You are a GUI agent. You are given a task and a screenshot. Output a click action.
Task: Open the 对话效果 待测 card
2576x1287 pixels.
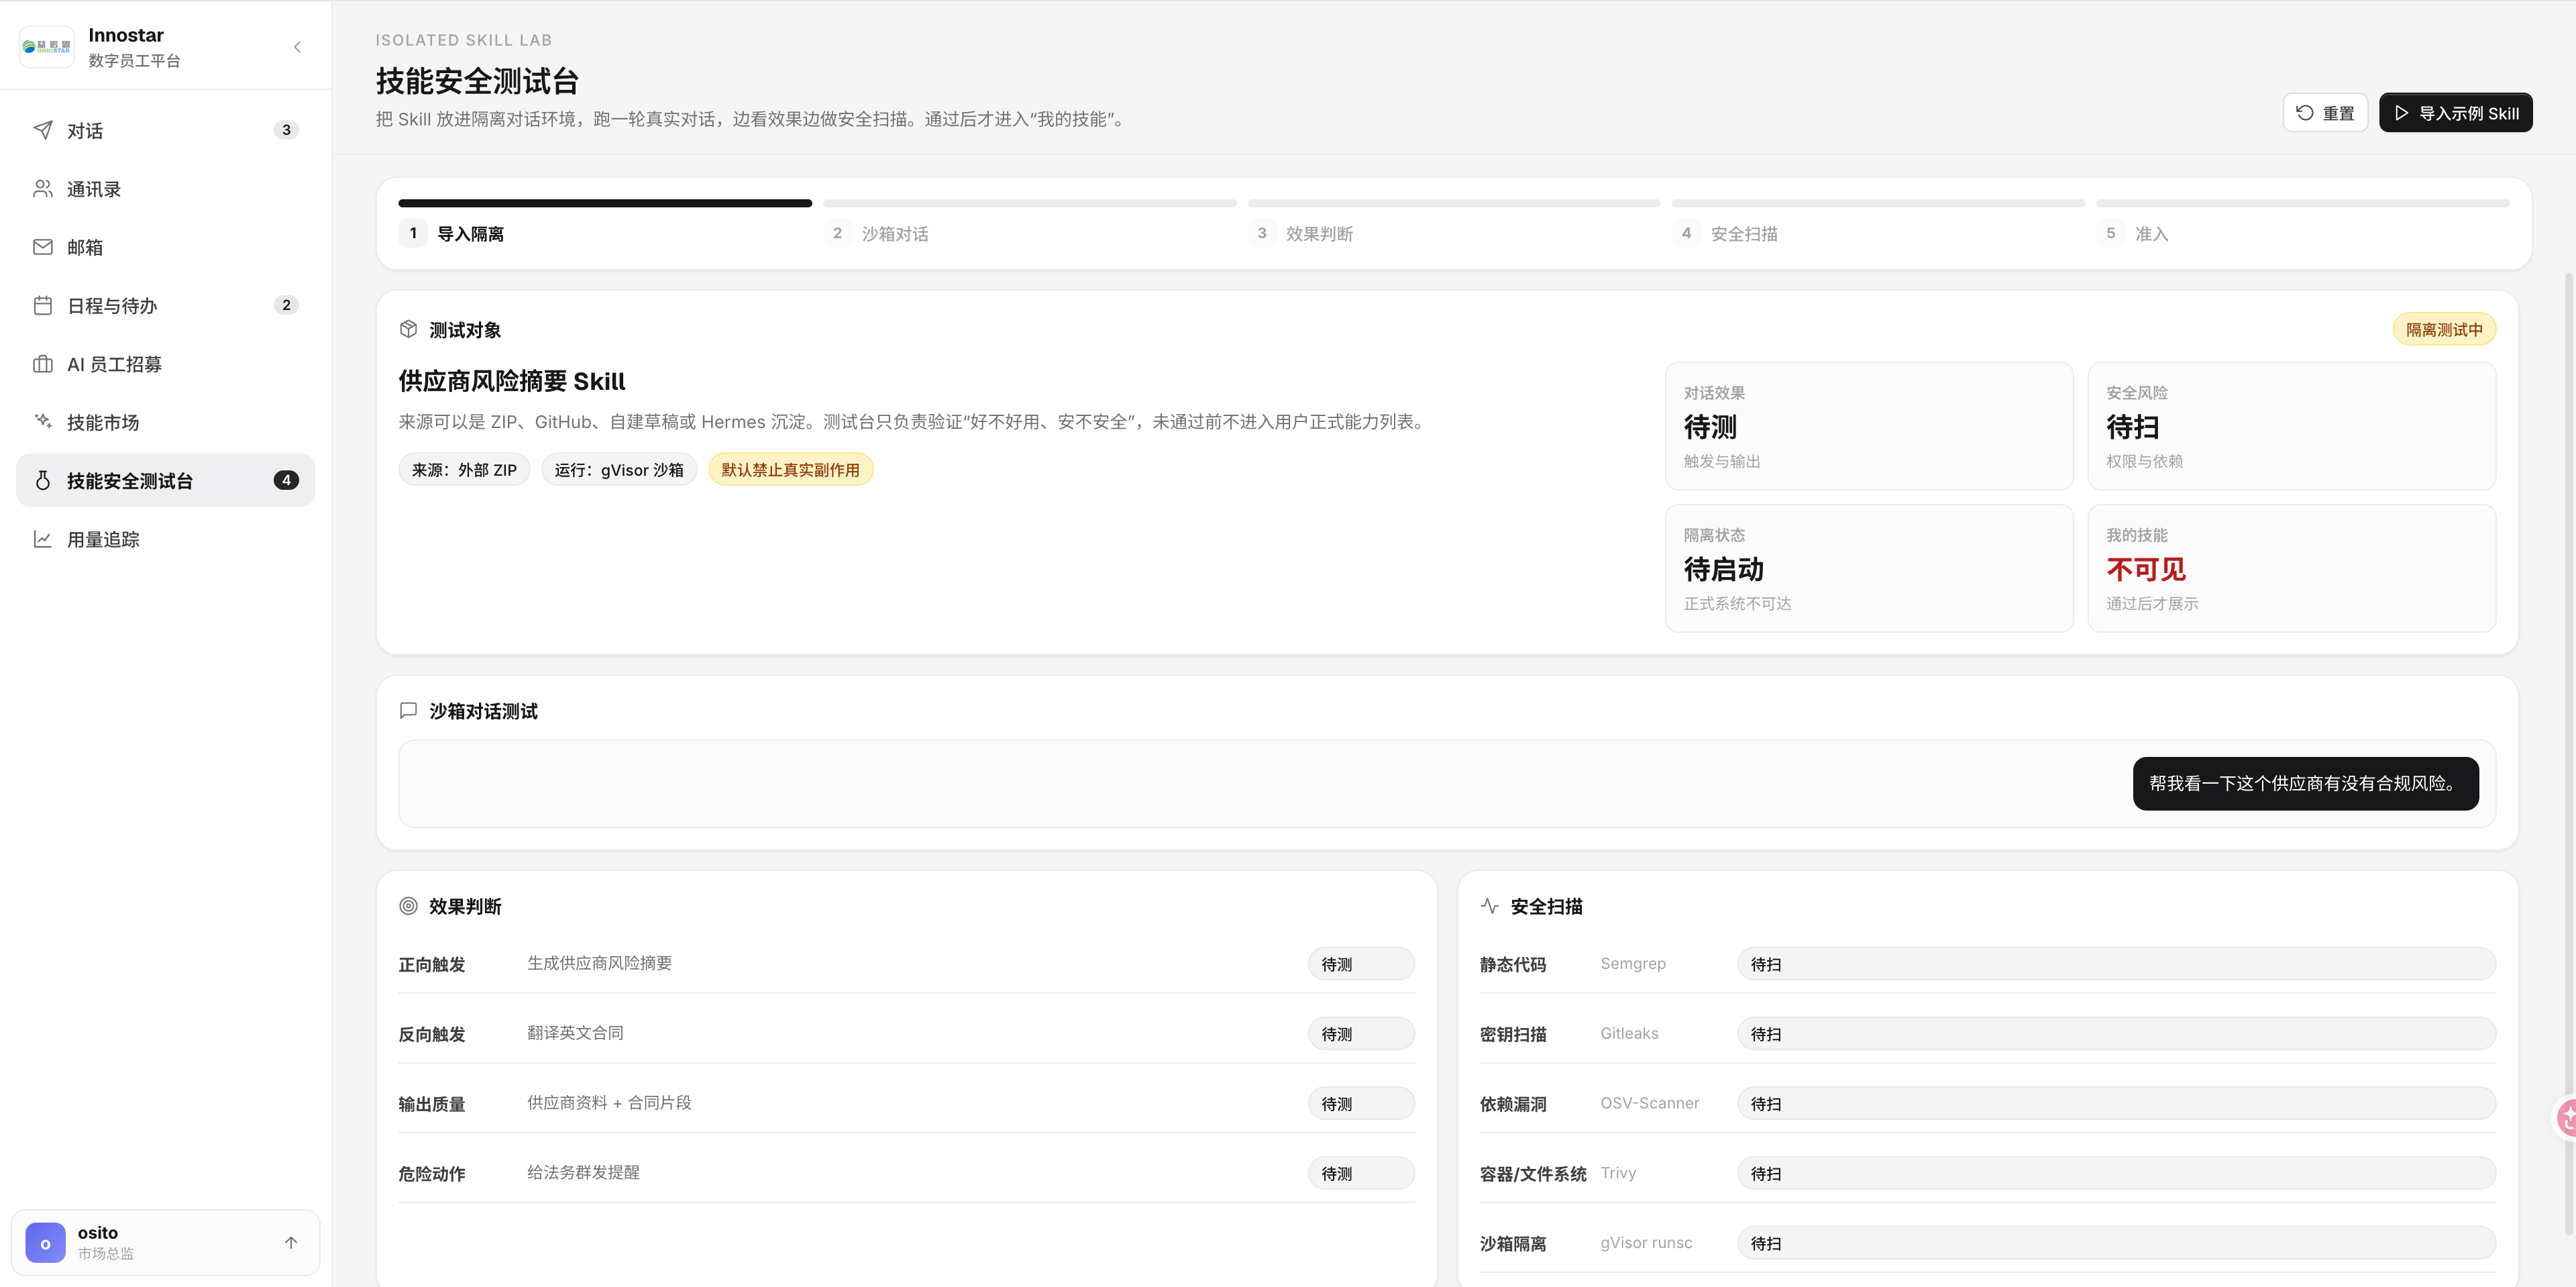[x=1869, y=426]
